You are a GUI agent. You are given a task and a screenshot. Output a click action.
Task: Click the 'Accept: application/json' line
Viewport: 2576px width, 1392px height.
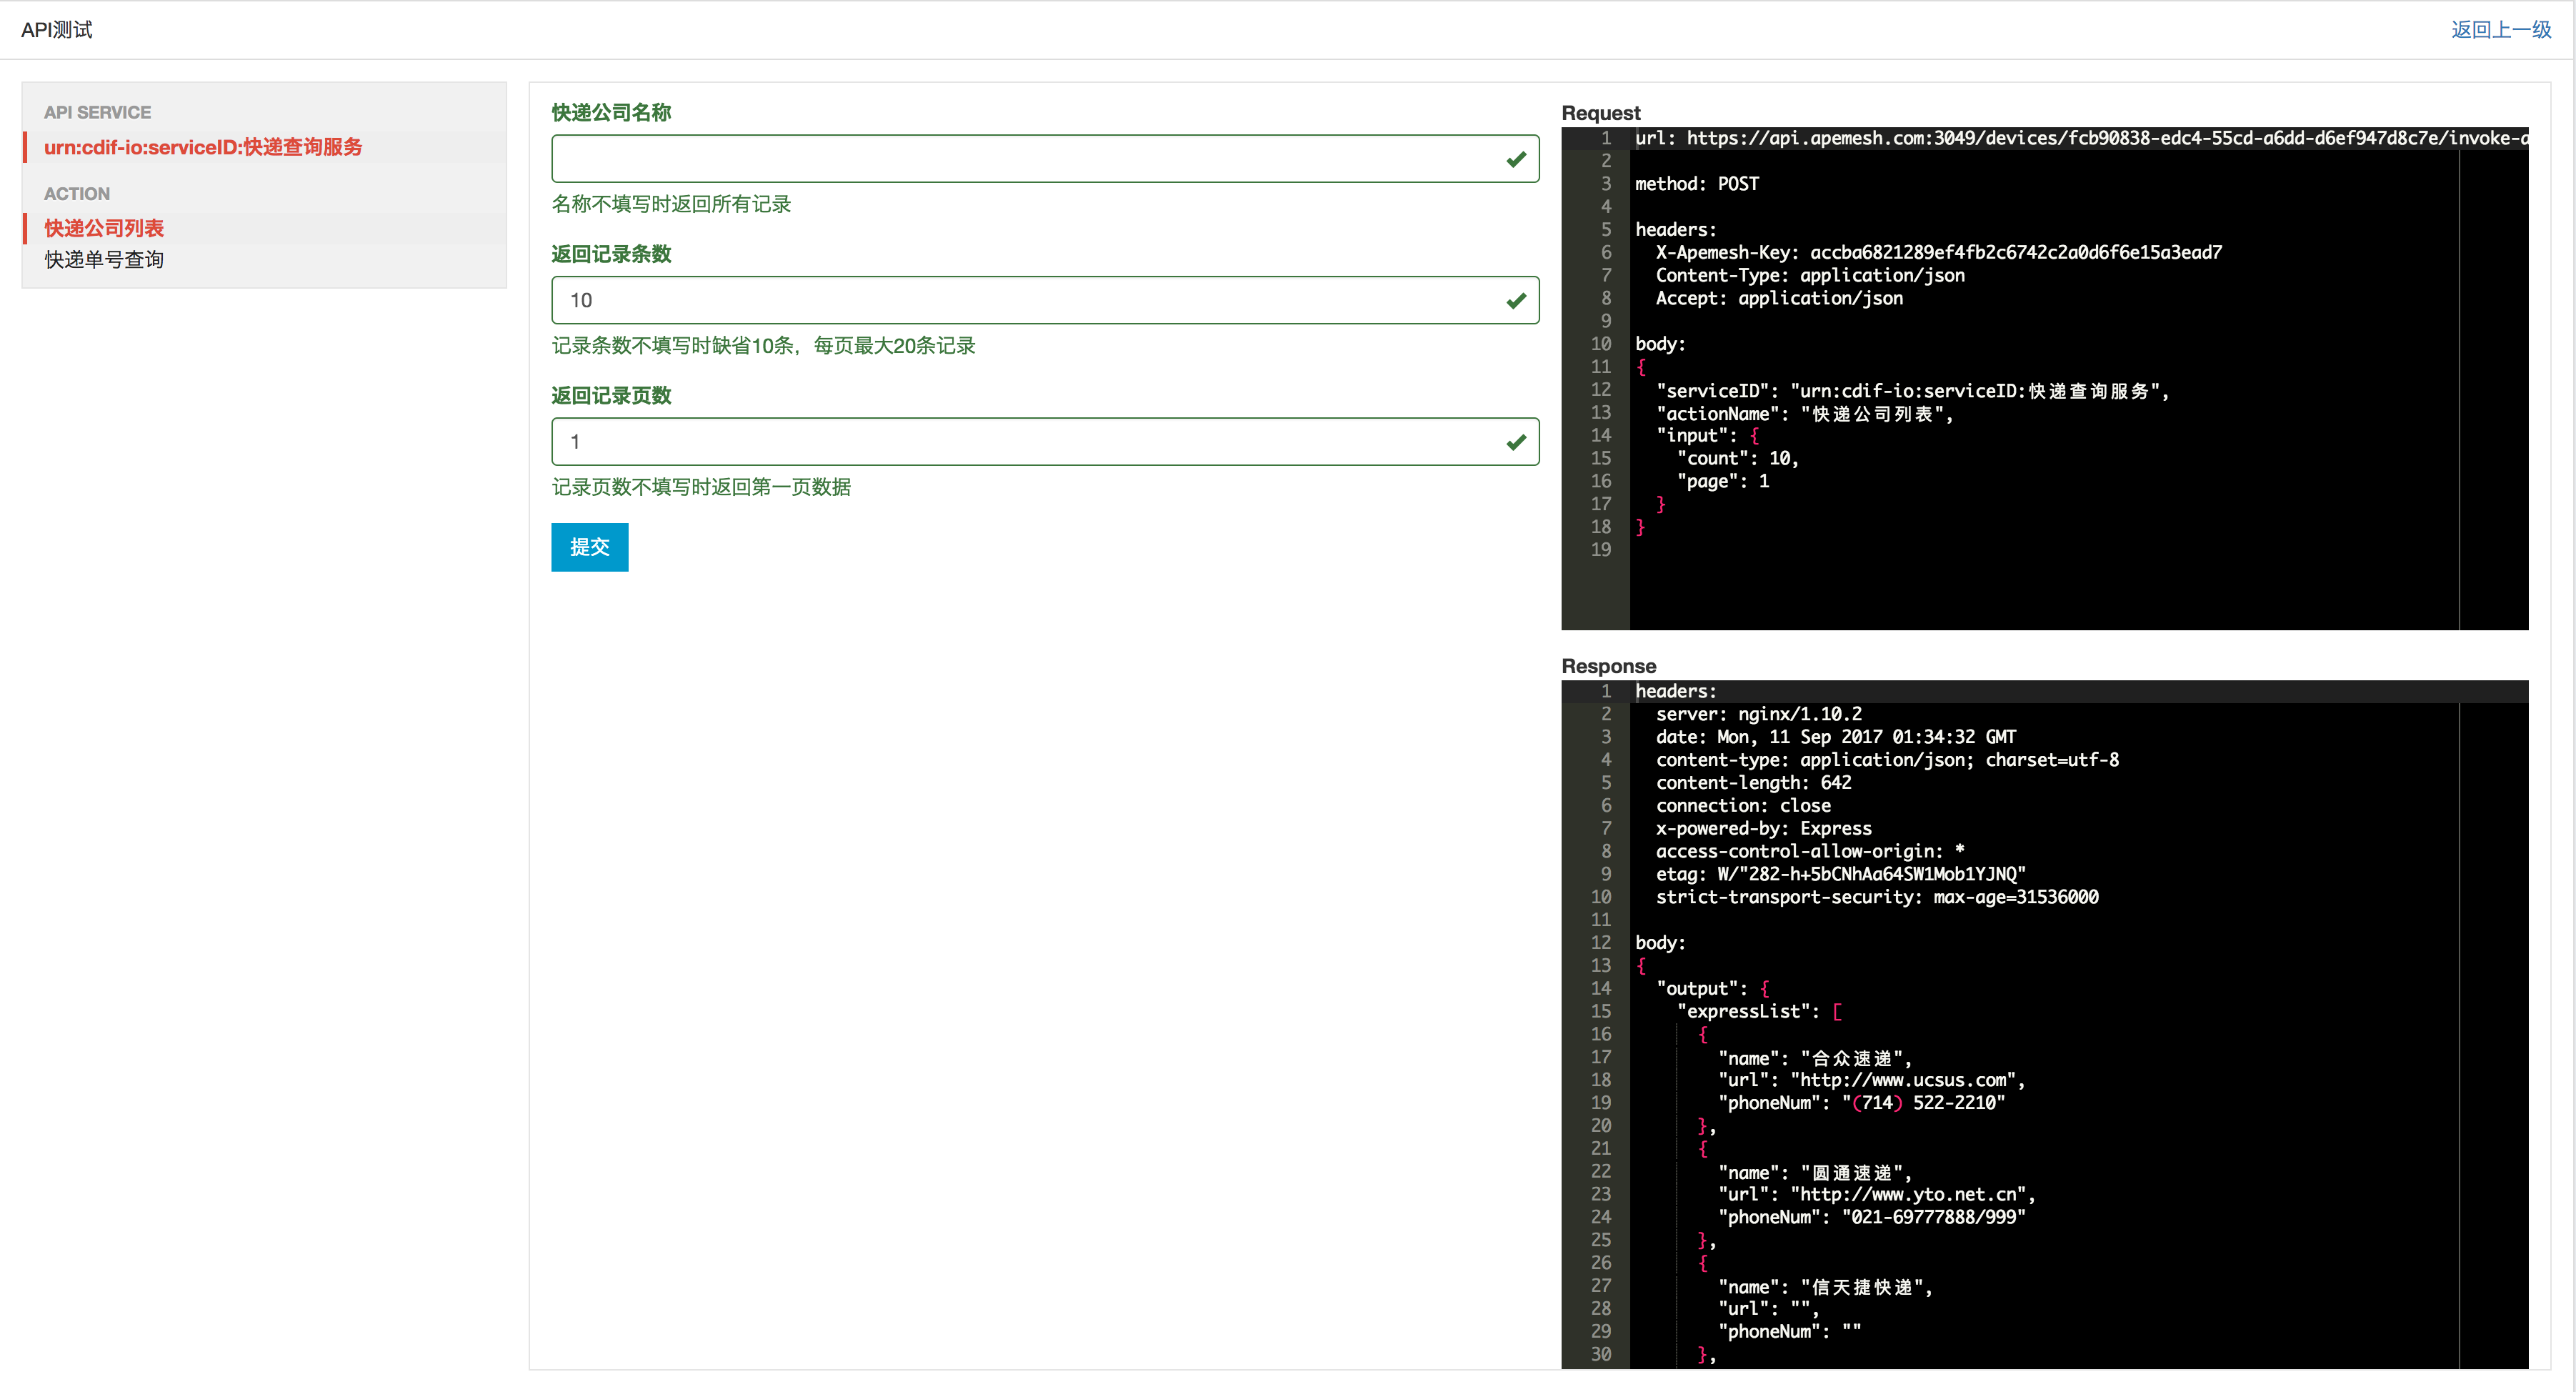(1779, 298)
